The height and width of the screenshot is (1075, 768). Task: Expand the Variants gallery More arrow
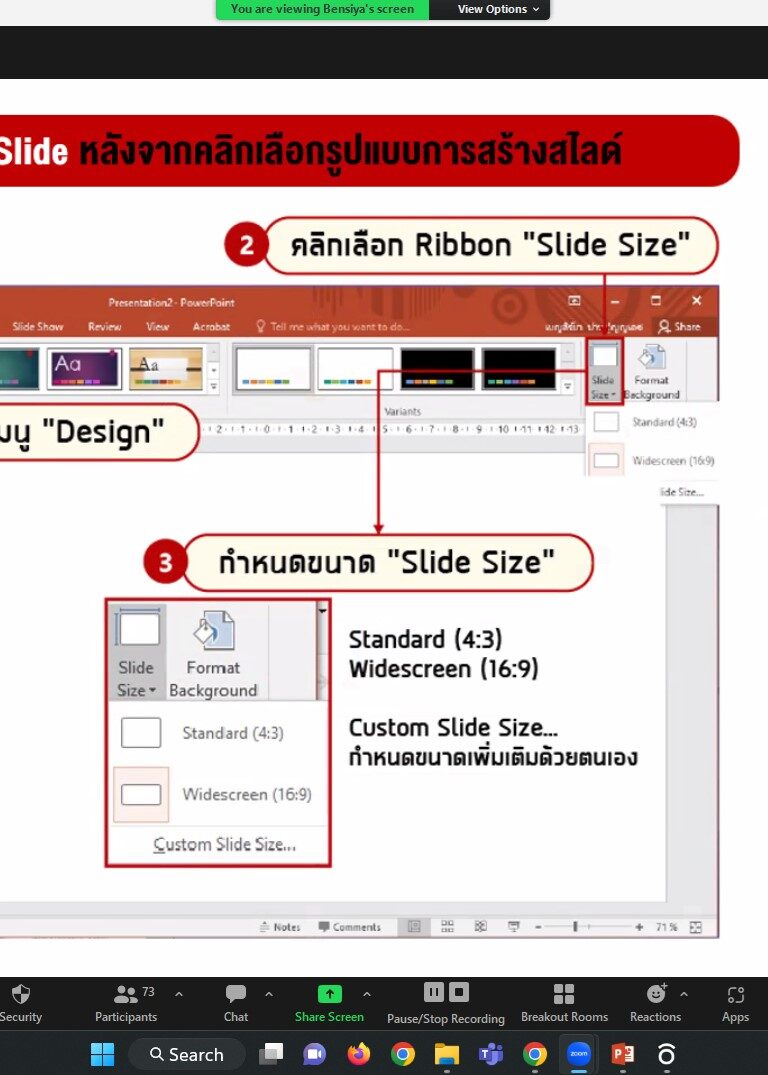(568, 387)
